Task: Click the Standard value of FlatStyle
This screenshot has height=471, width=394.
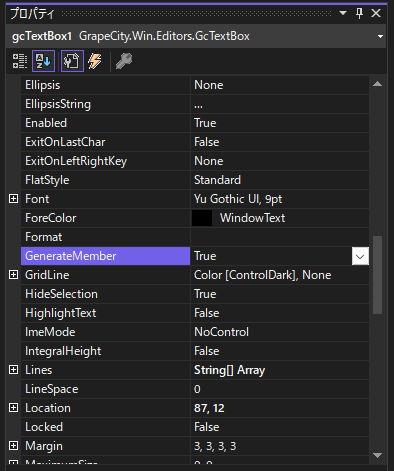Action: [217, 180]
